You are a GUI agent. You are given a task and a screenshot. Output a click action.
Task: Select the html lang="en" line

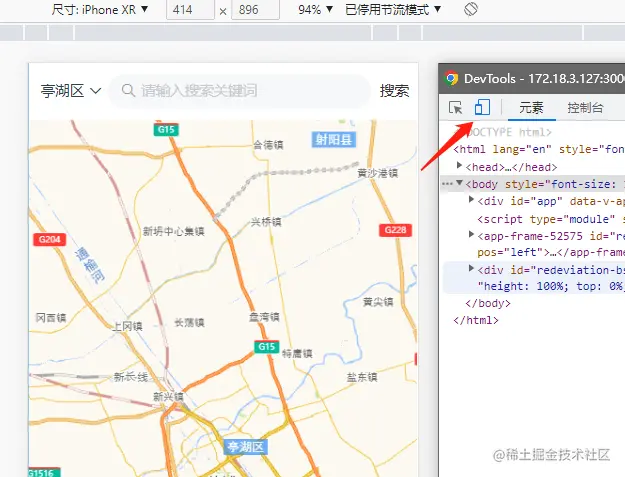539,149
